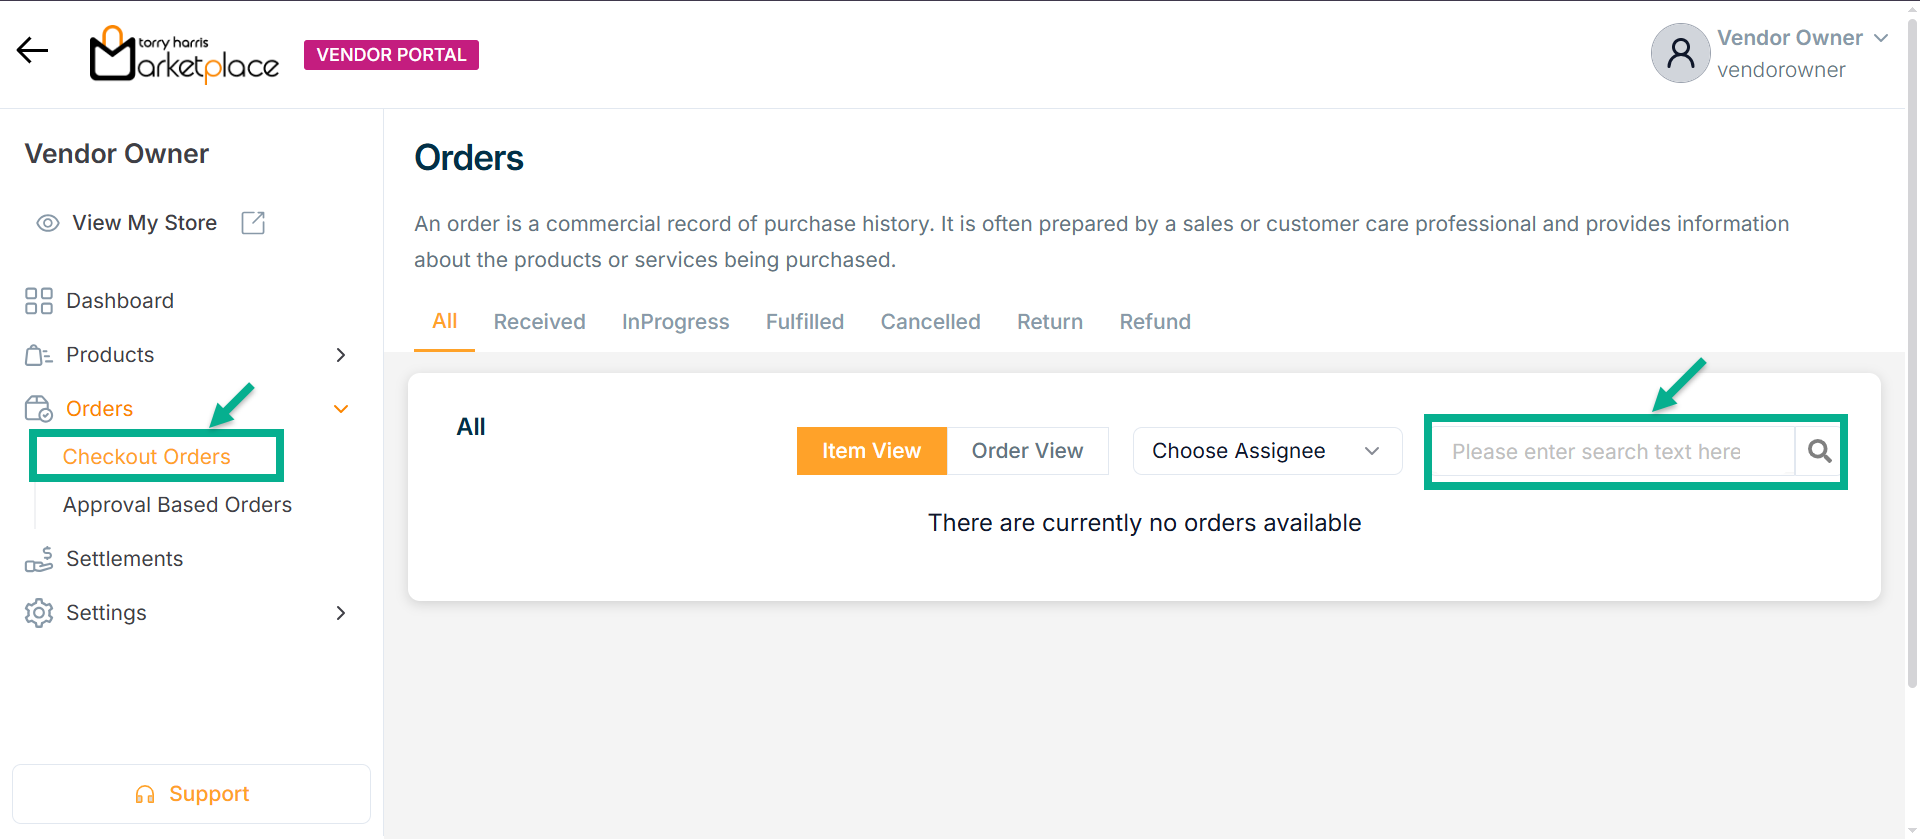Expand the Vendor Owner account menu
The width and height of the screenshot is (1920, 839).
[x=1881, y=38]
